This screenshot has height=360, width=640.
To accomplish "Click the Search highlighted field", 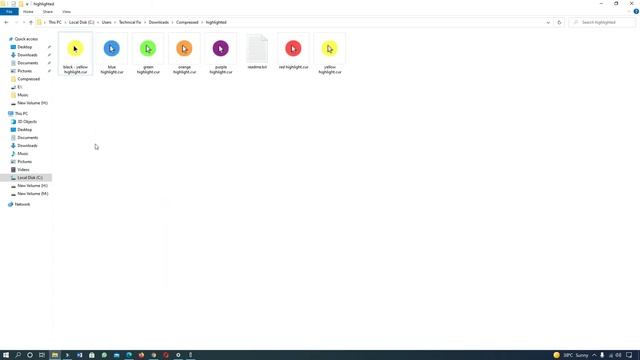I will click(x=602, y=22).
